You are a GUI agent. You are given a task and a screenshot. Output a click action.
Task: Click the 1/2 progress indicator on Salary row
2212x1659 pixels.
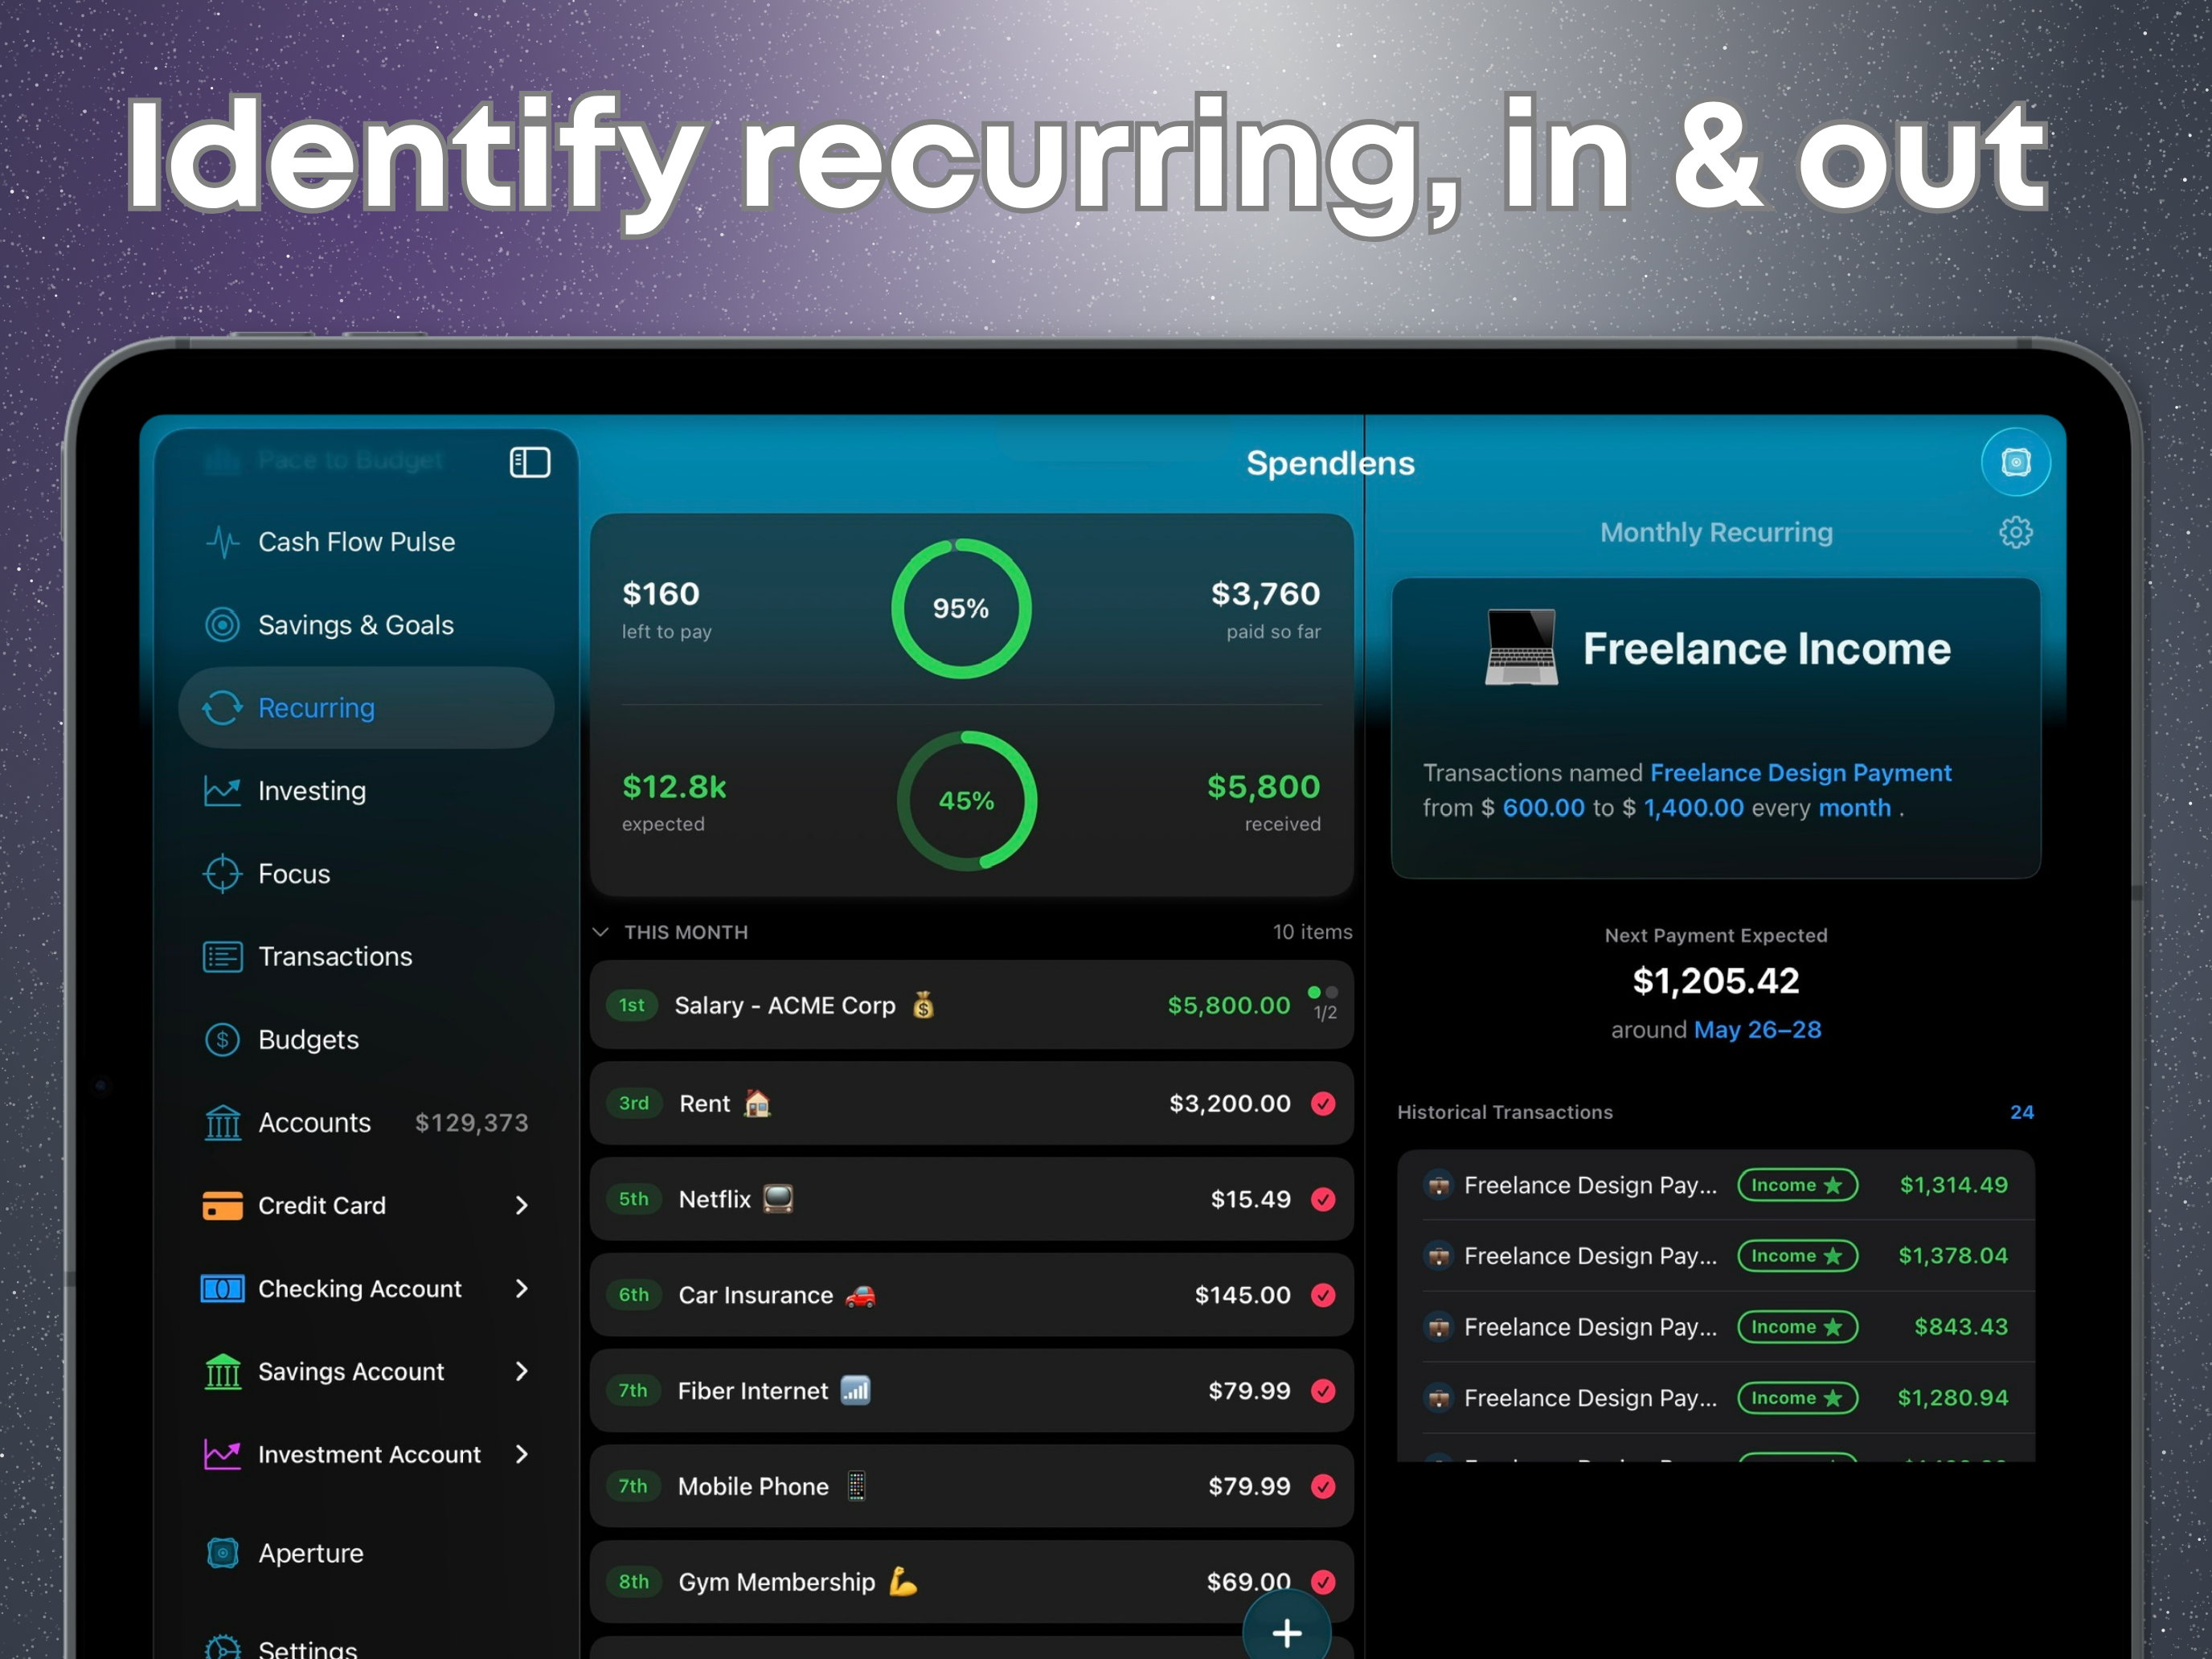1324,1004
